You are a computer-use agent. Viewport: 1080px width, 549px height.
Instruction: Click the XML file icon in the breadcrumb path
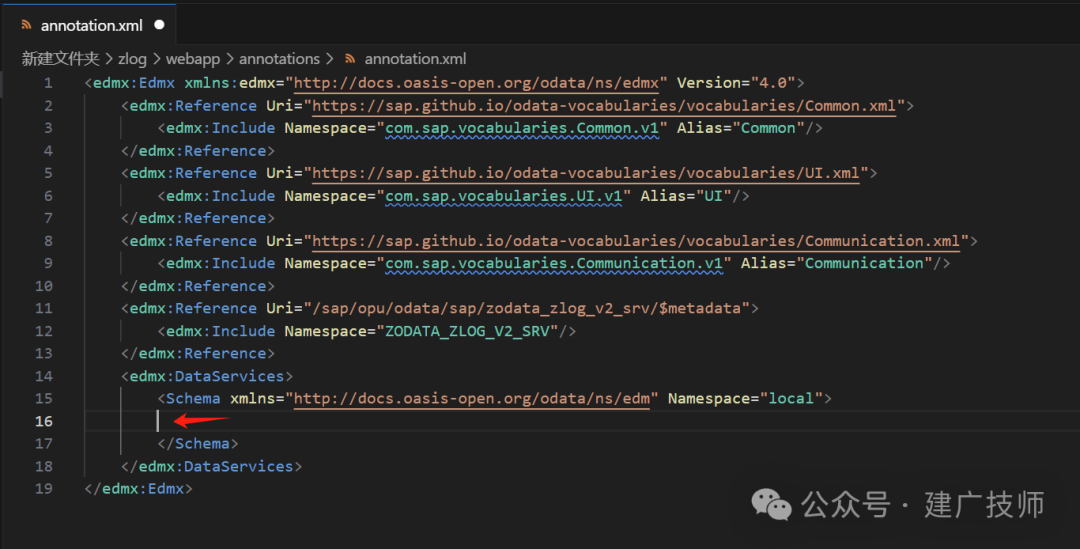[x=351, y=59]
